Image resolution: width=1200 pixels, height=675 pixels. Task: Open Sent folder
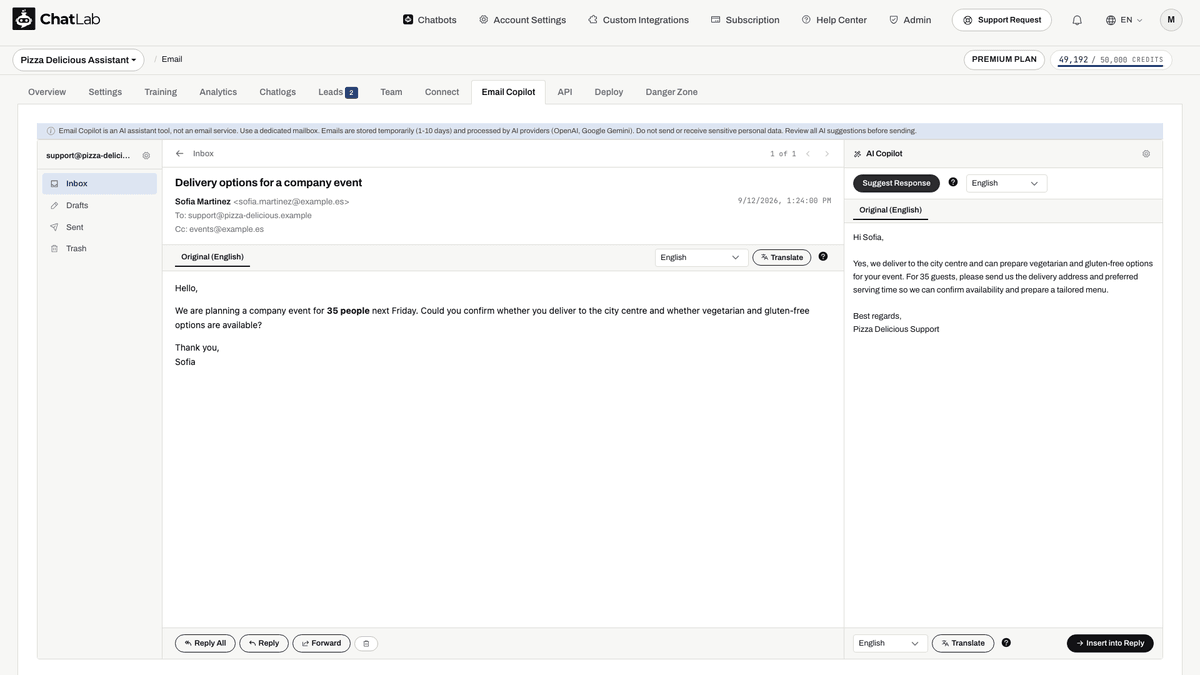pyautogui.click(x=99, y=227)
